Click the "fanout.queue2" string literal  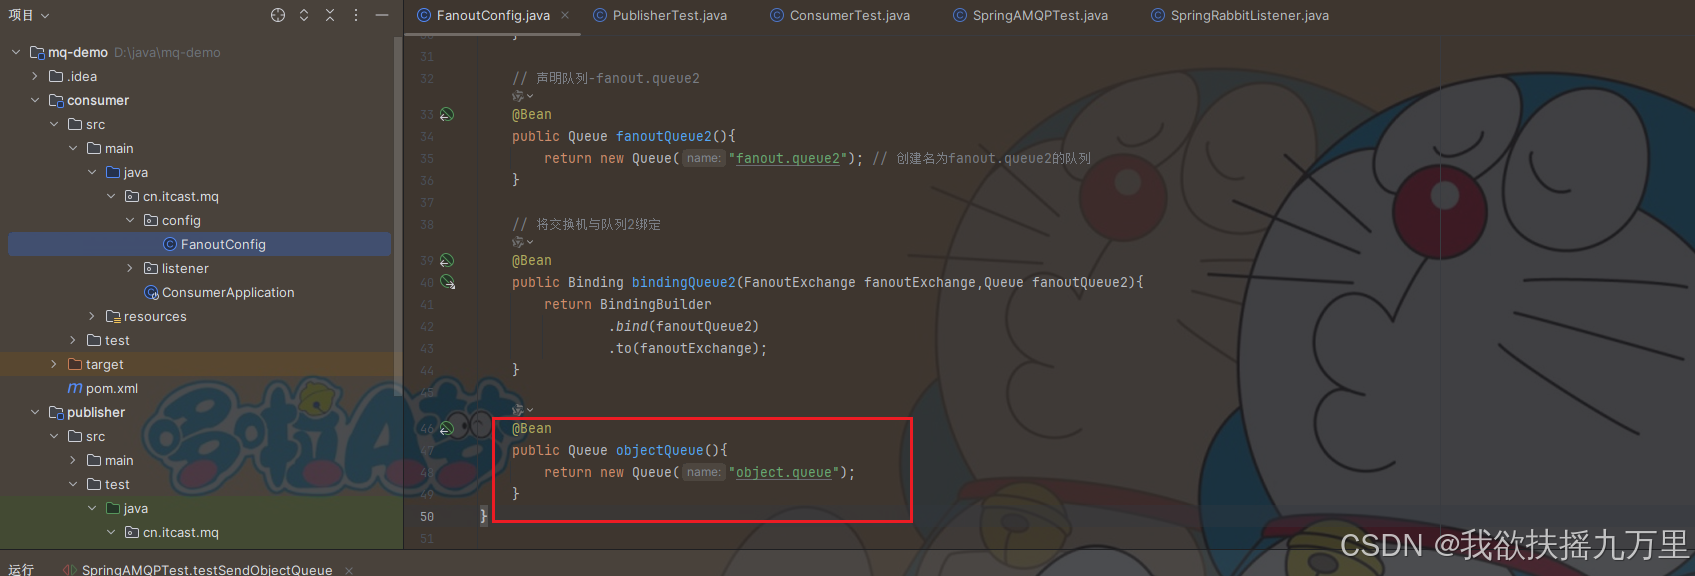788,158
